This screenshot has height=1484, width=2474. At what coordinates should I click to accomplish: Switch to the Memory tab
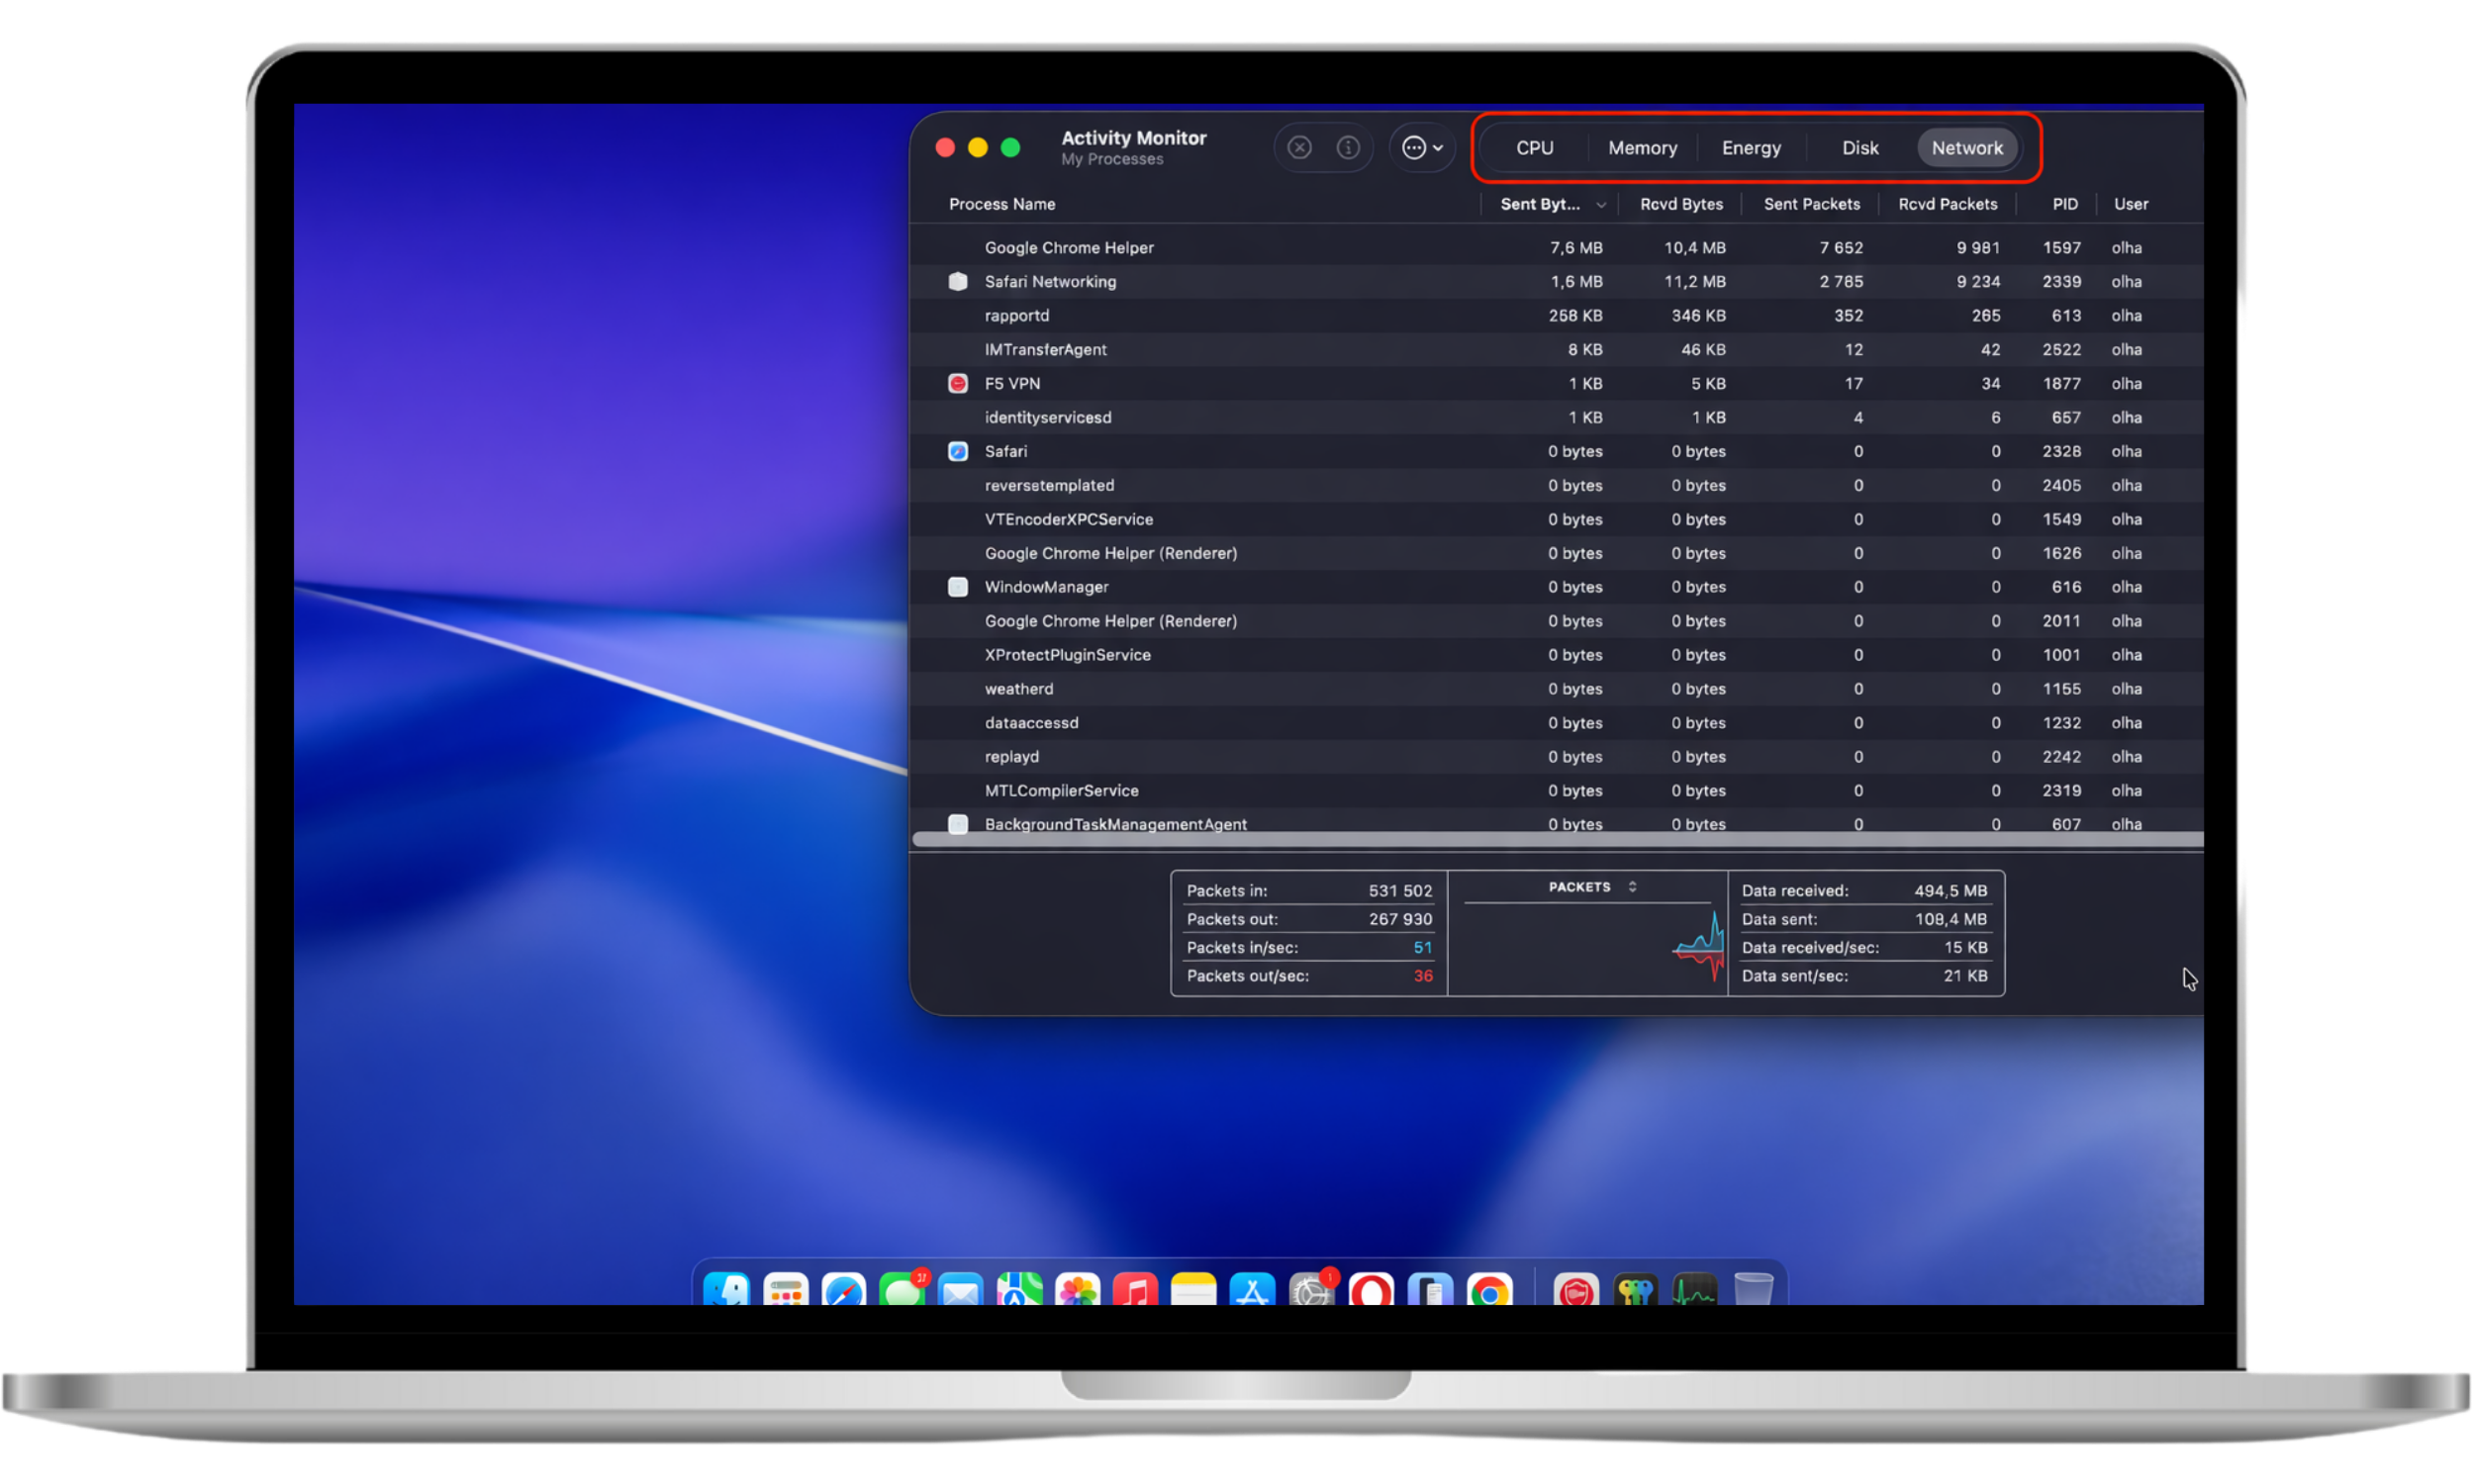pyautogui.click(x=1641, y=147)
